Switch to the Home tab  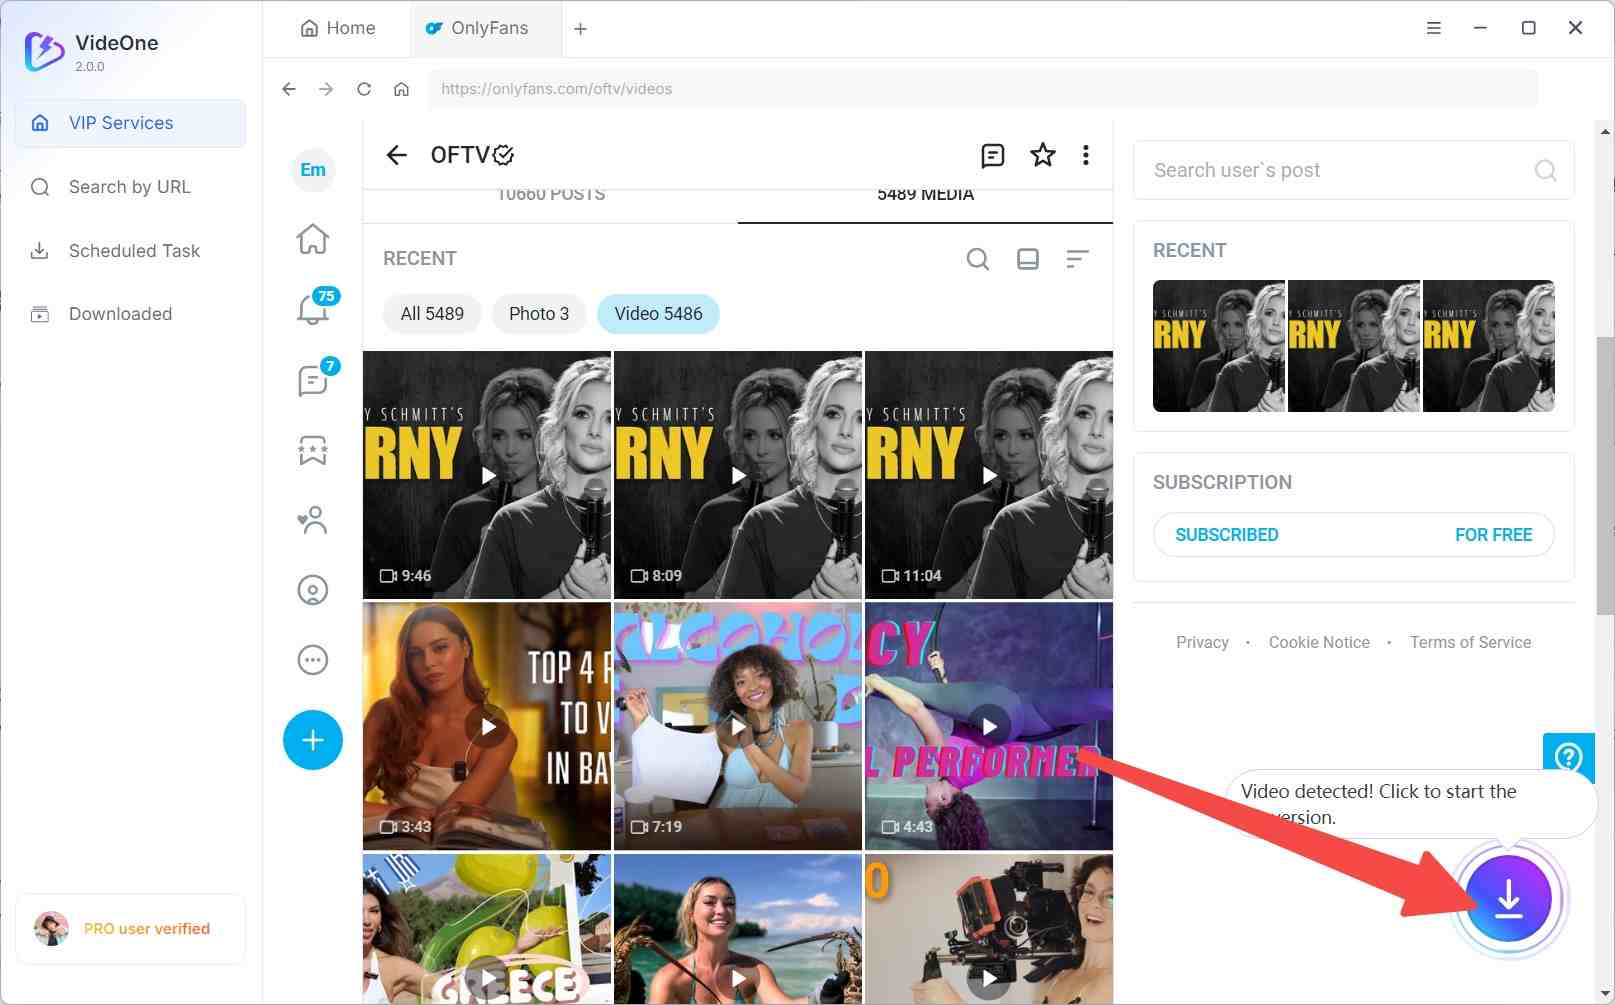pyautogui.click(x=338, y=28)
